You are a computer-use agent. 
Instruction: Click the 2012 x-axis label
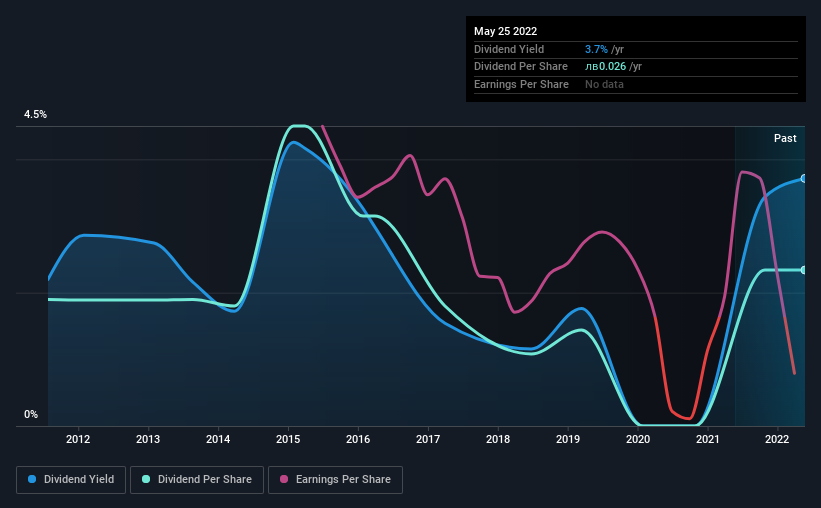[x=78, y=439]
